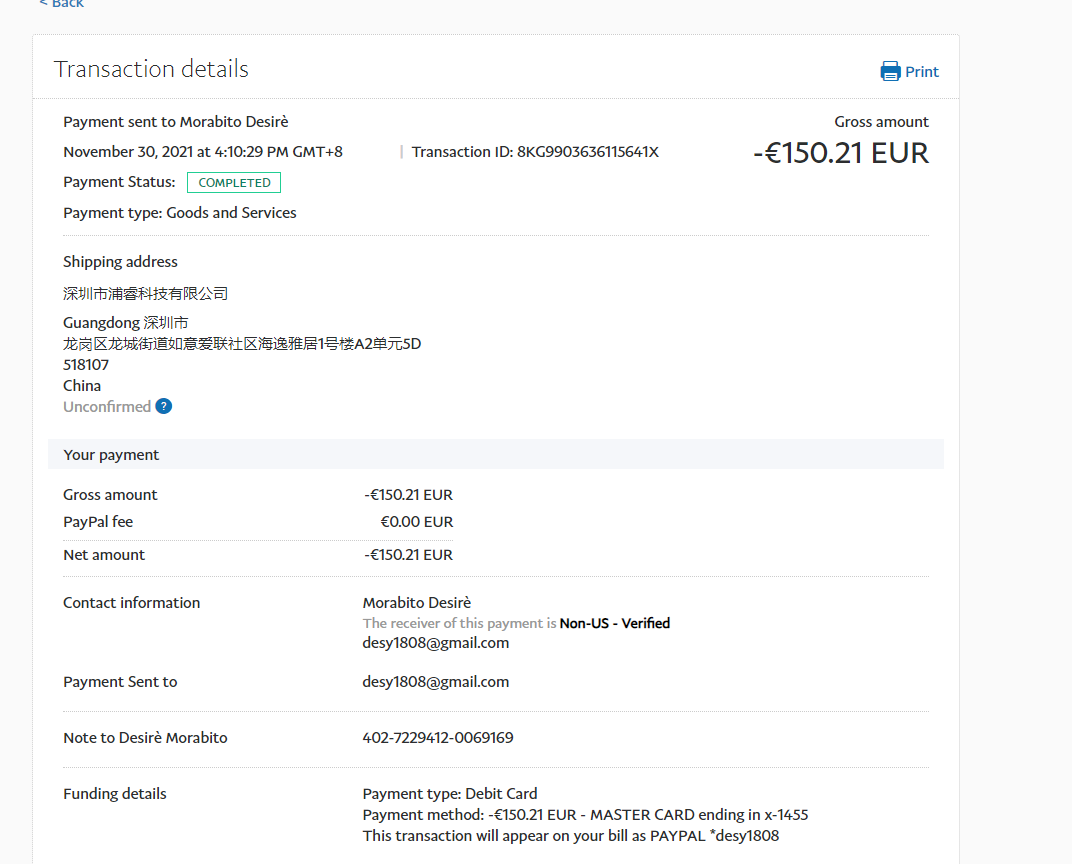Click the Unconfirmed address status text
Viewport: 1072px width, 864px height.
click(x=107, y=407)
